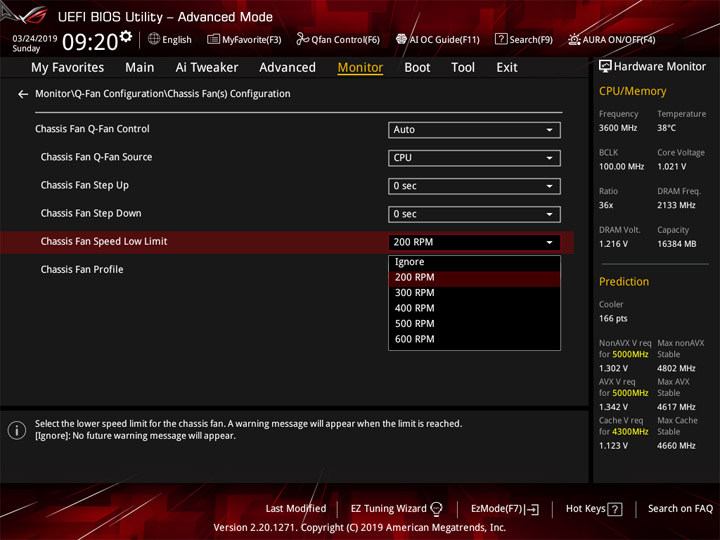Select 400 RPM option

pyautogui.click(x=474, y=309)
